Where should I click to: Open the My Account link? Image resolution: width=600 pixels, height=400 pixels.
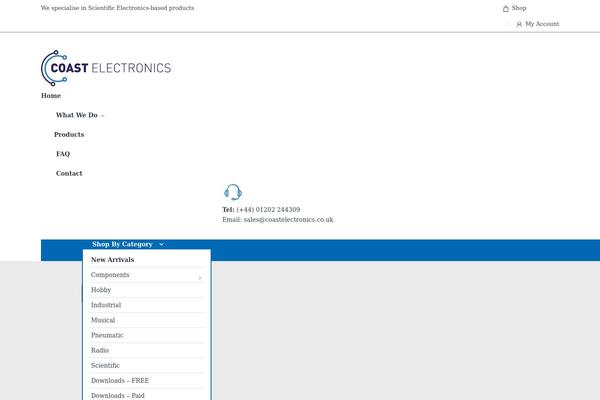[542, 24]
